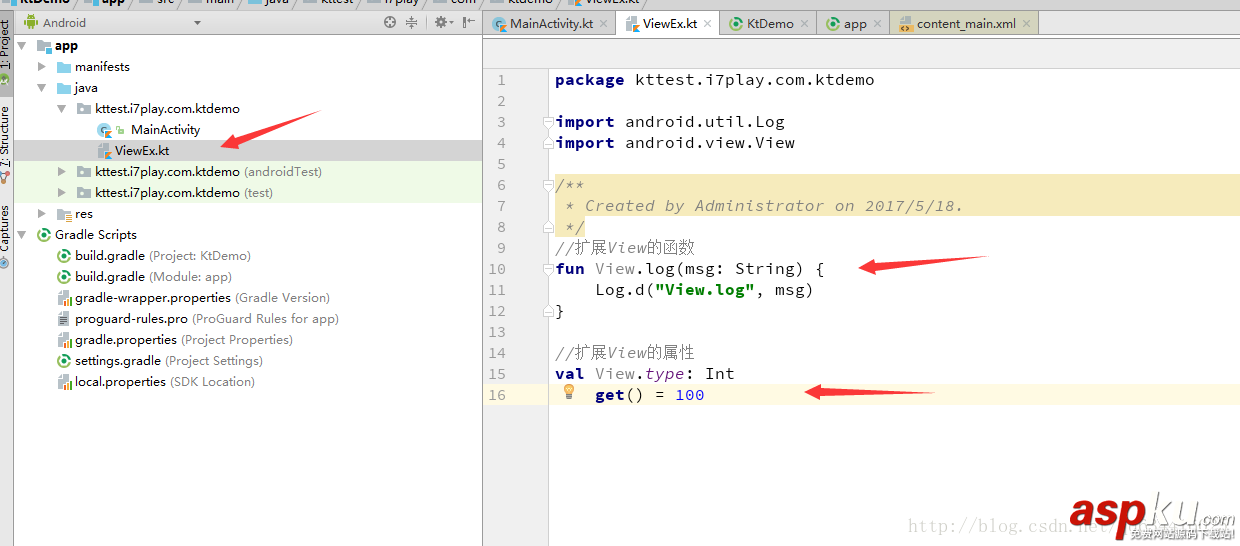This screenshot has width=1240, height=546.
Task: Click line number 5 in the gutter
Action: click(x=501, y=164)
